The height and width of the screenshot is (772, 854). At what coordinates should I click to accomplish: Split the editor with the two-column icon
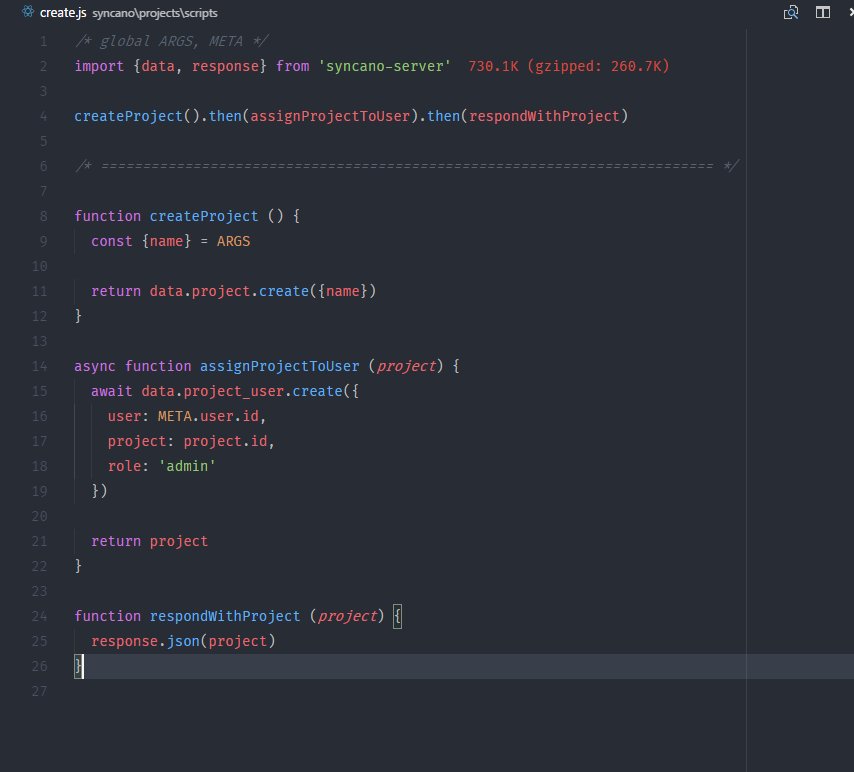[x=822, y=12]
